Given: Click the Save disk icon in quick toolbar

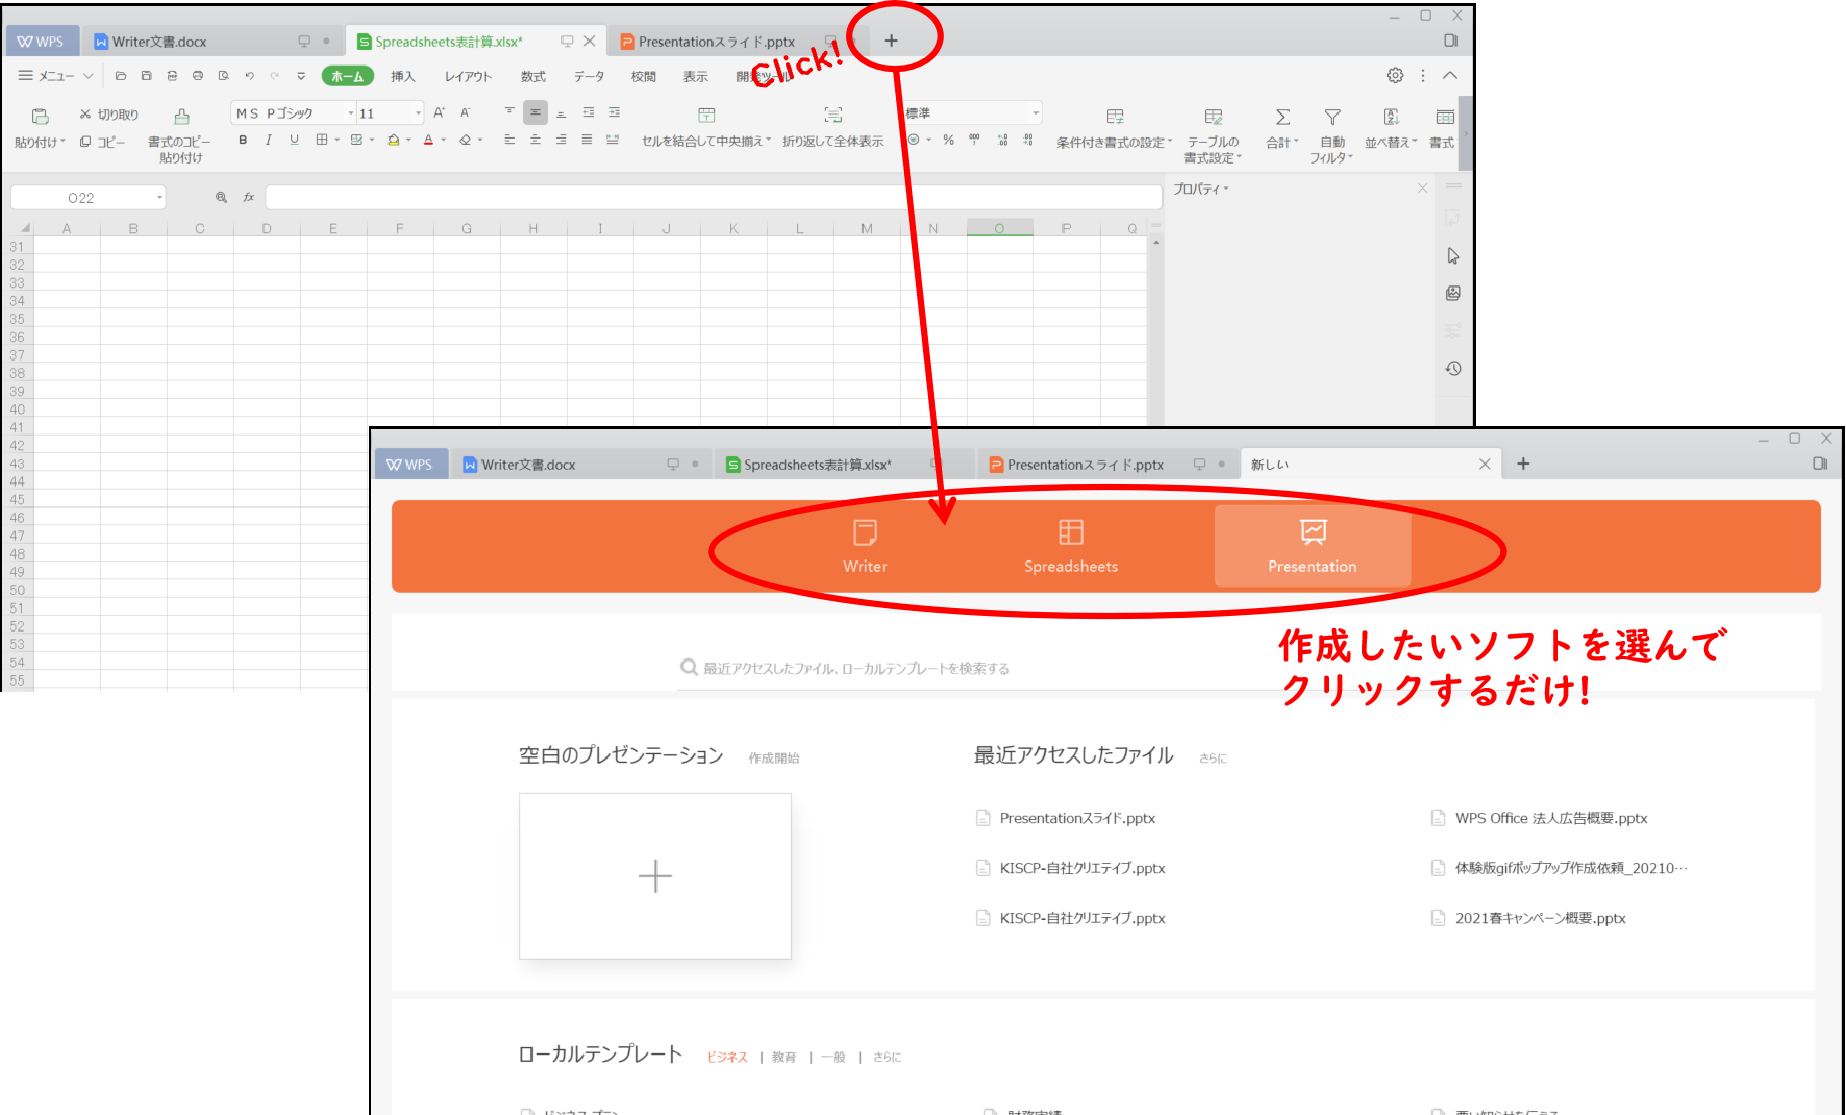Looking at the screenshot, I should 147,76.
